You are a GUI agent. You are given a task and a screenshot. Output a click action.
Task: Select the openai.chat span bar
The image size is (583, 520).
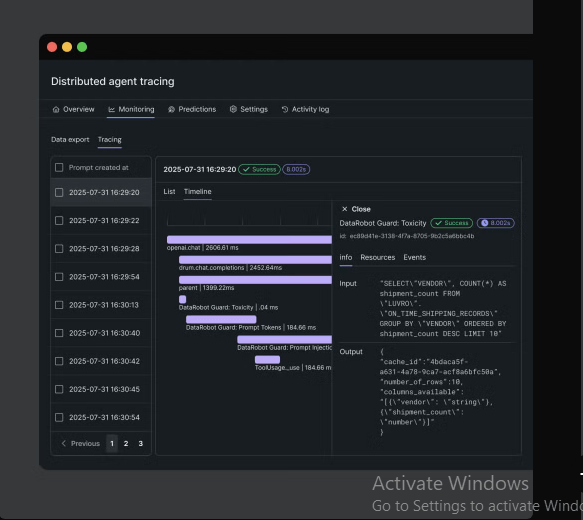[249, 240]
